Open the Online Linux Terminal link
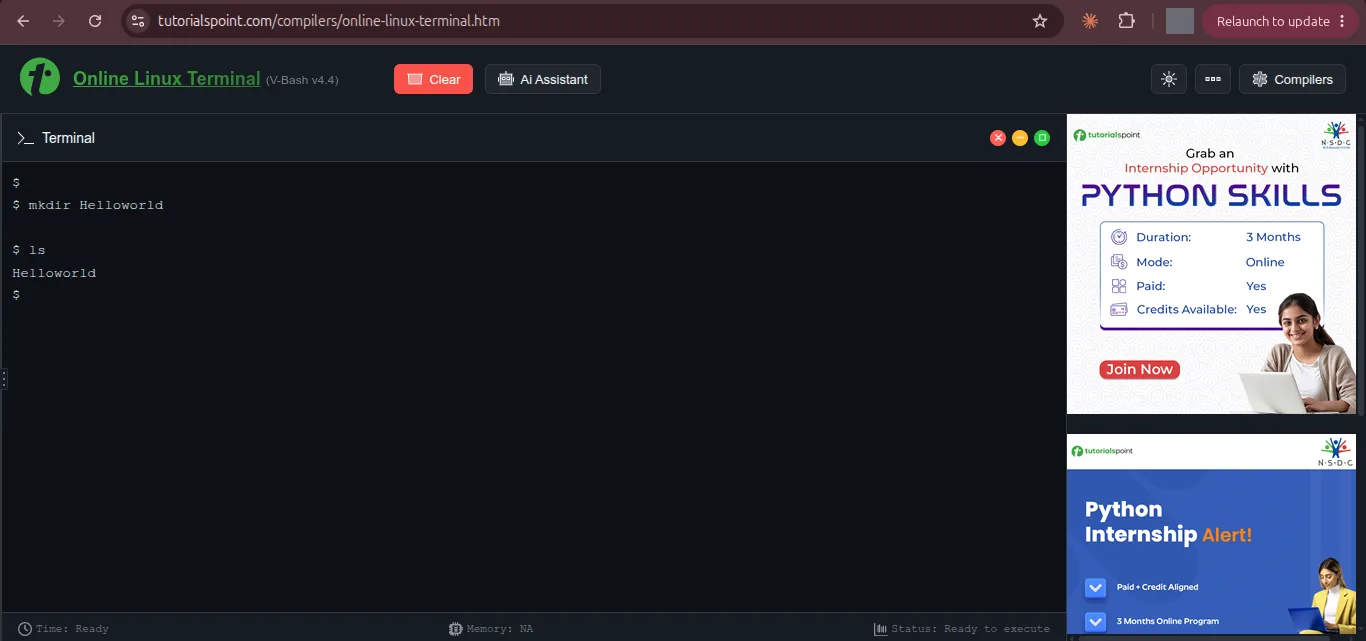The width and height of the screenshot is (1366, 641). point(167,78)
